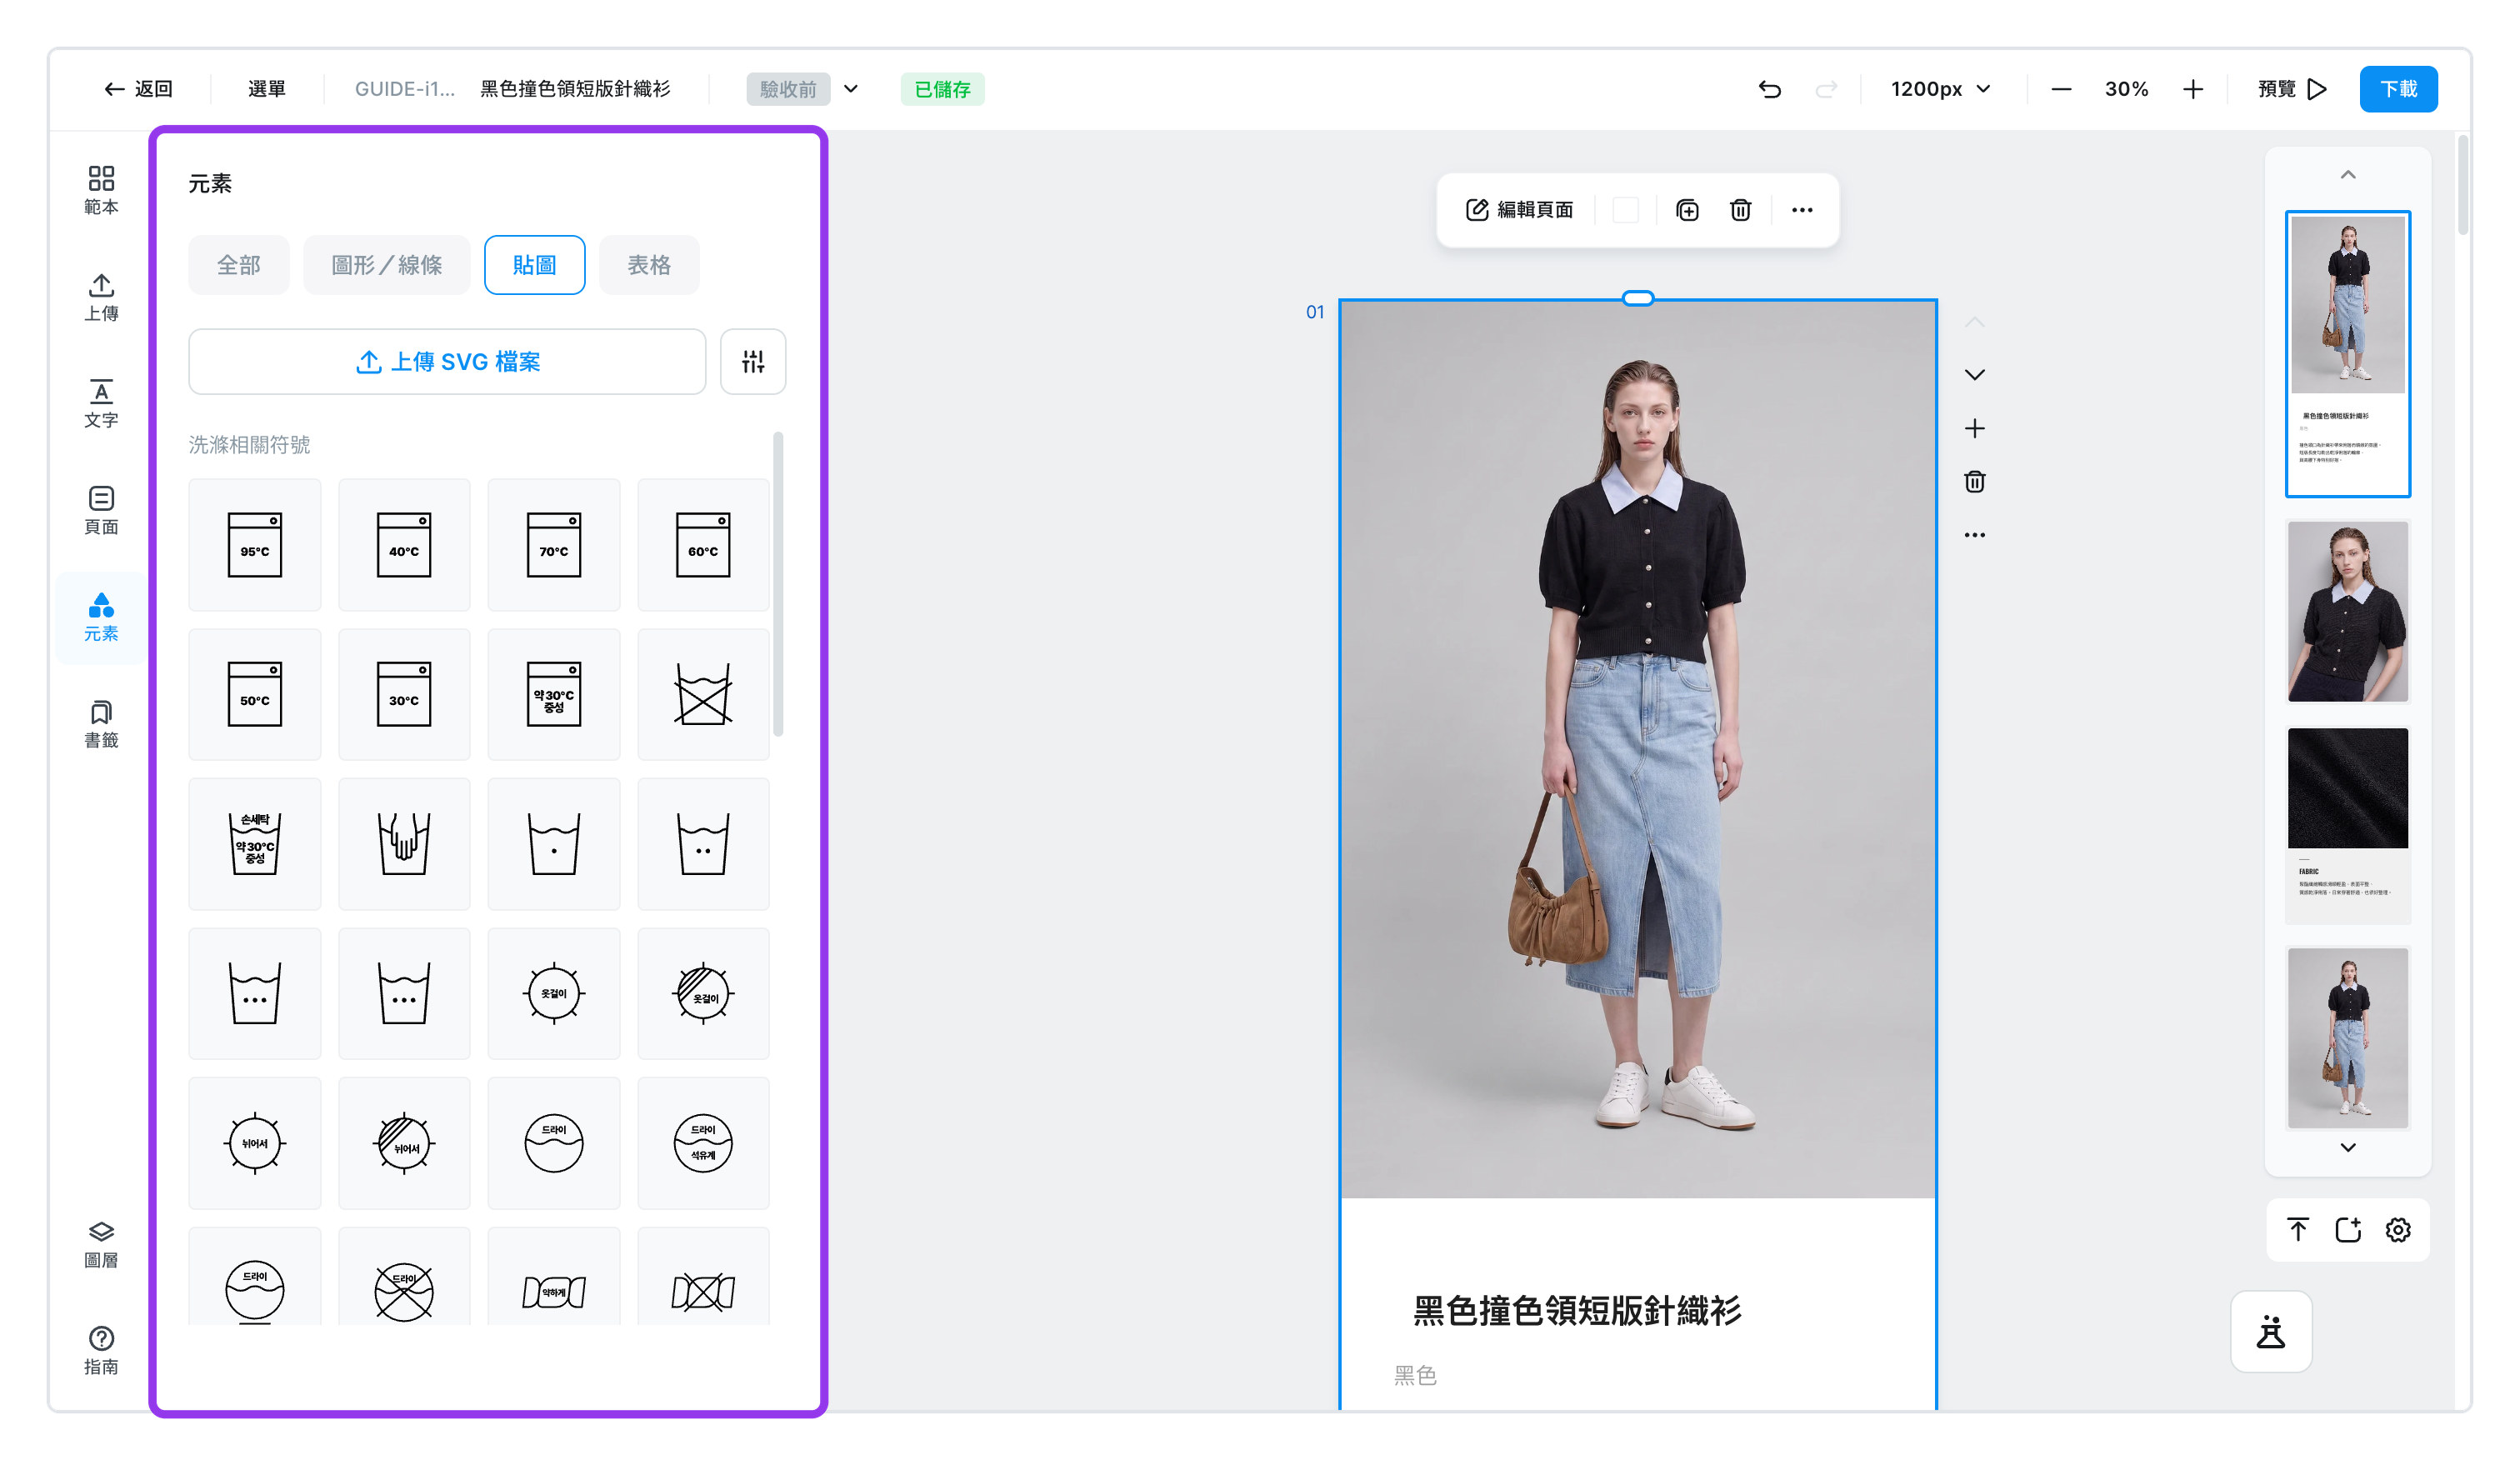Click the accessibility figure floating button
Screen dimensions: 2520x1460
(x=2271, y=1332)
